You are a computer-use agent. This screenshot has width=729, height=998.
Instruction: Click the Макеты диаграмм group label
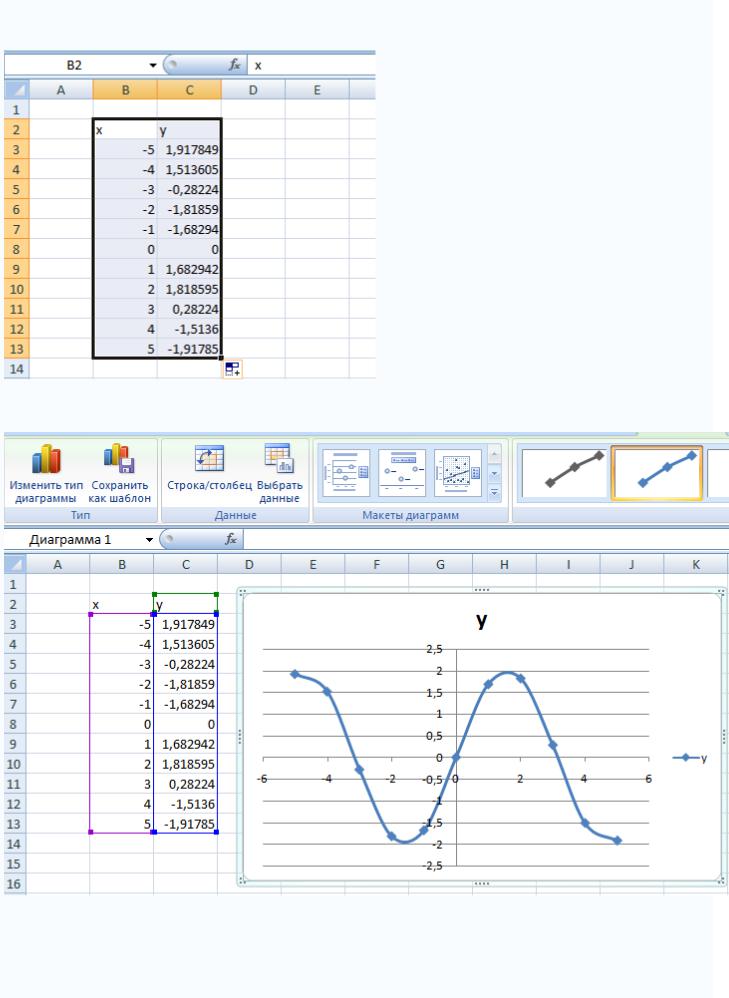point(410,515)
